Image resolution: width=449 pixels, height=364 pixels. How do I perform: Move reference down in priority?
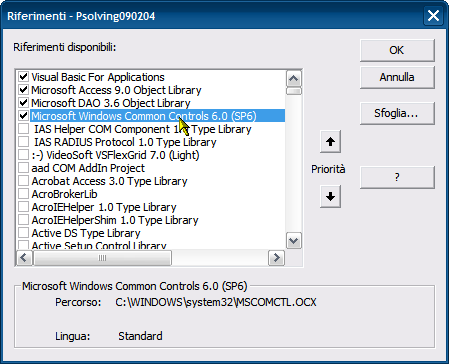pyautogui.click(x=330, y=197)
